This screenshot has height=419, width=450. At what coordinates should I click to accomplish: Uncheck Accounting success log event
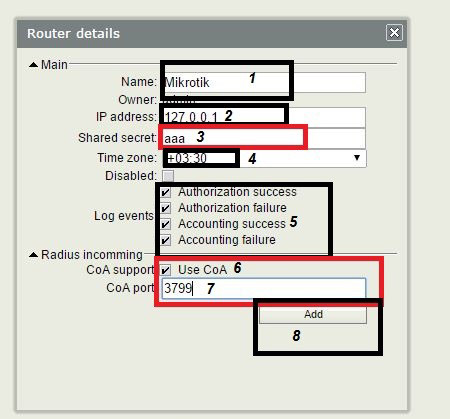166,224
